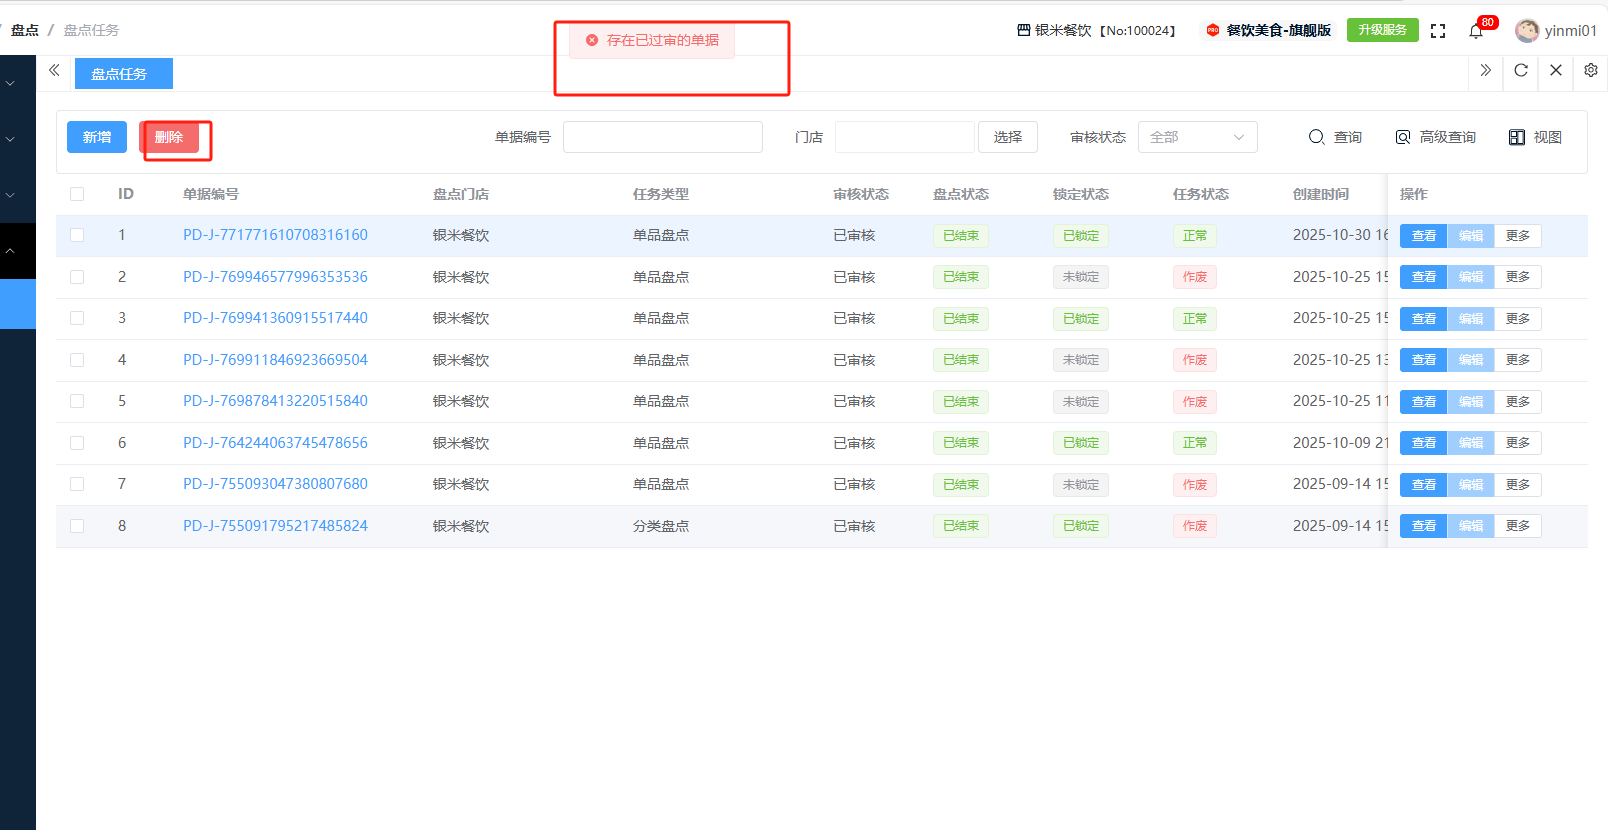1608x830 pixels.
Task: Open 更多 menu for row 1
Action: (1517, 236)
